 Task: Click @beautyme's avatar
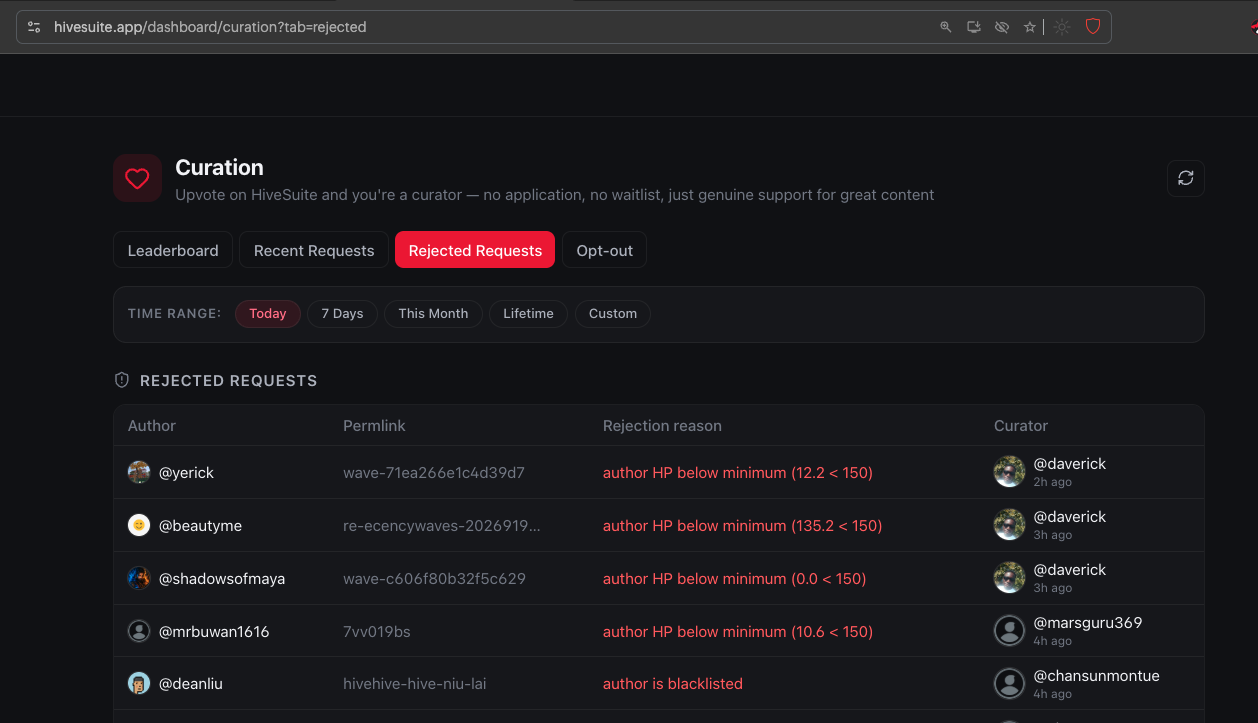click(x=139, y=525)
